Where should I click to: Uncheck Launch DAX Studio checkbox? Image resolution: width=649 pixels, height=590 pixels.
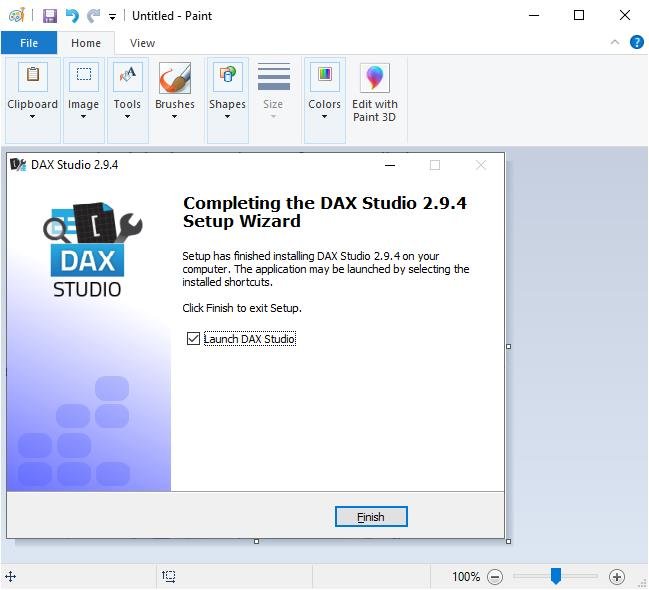(x=194, y=339)
